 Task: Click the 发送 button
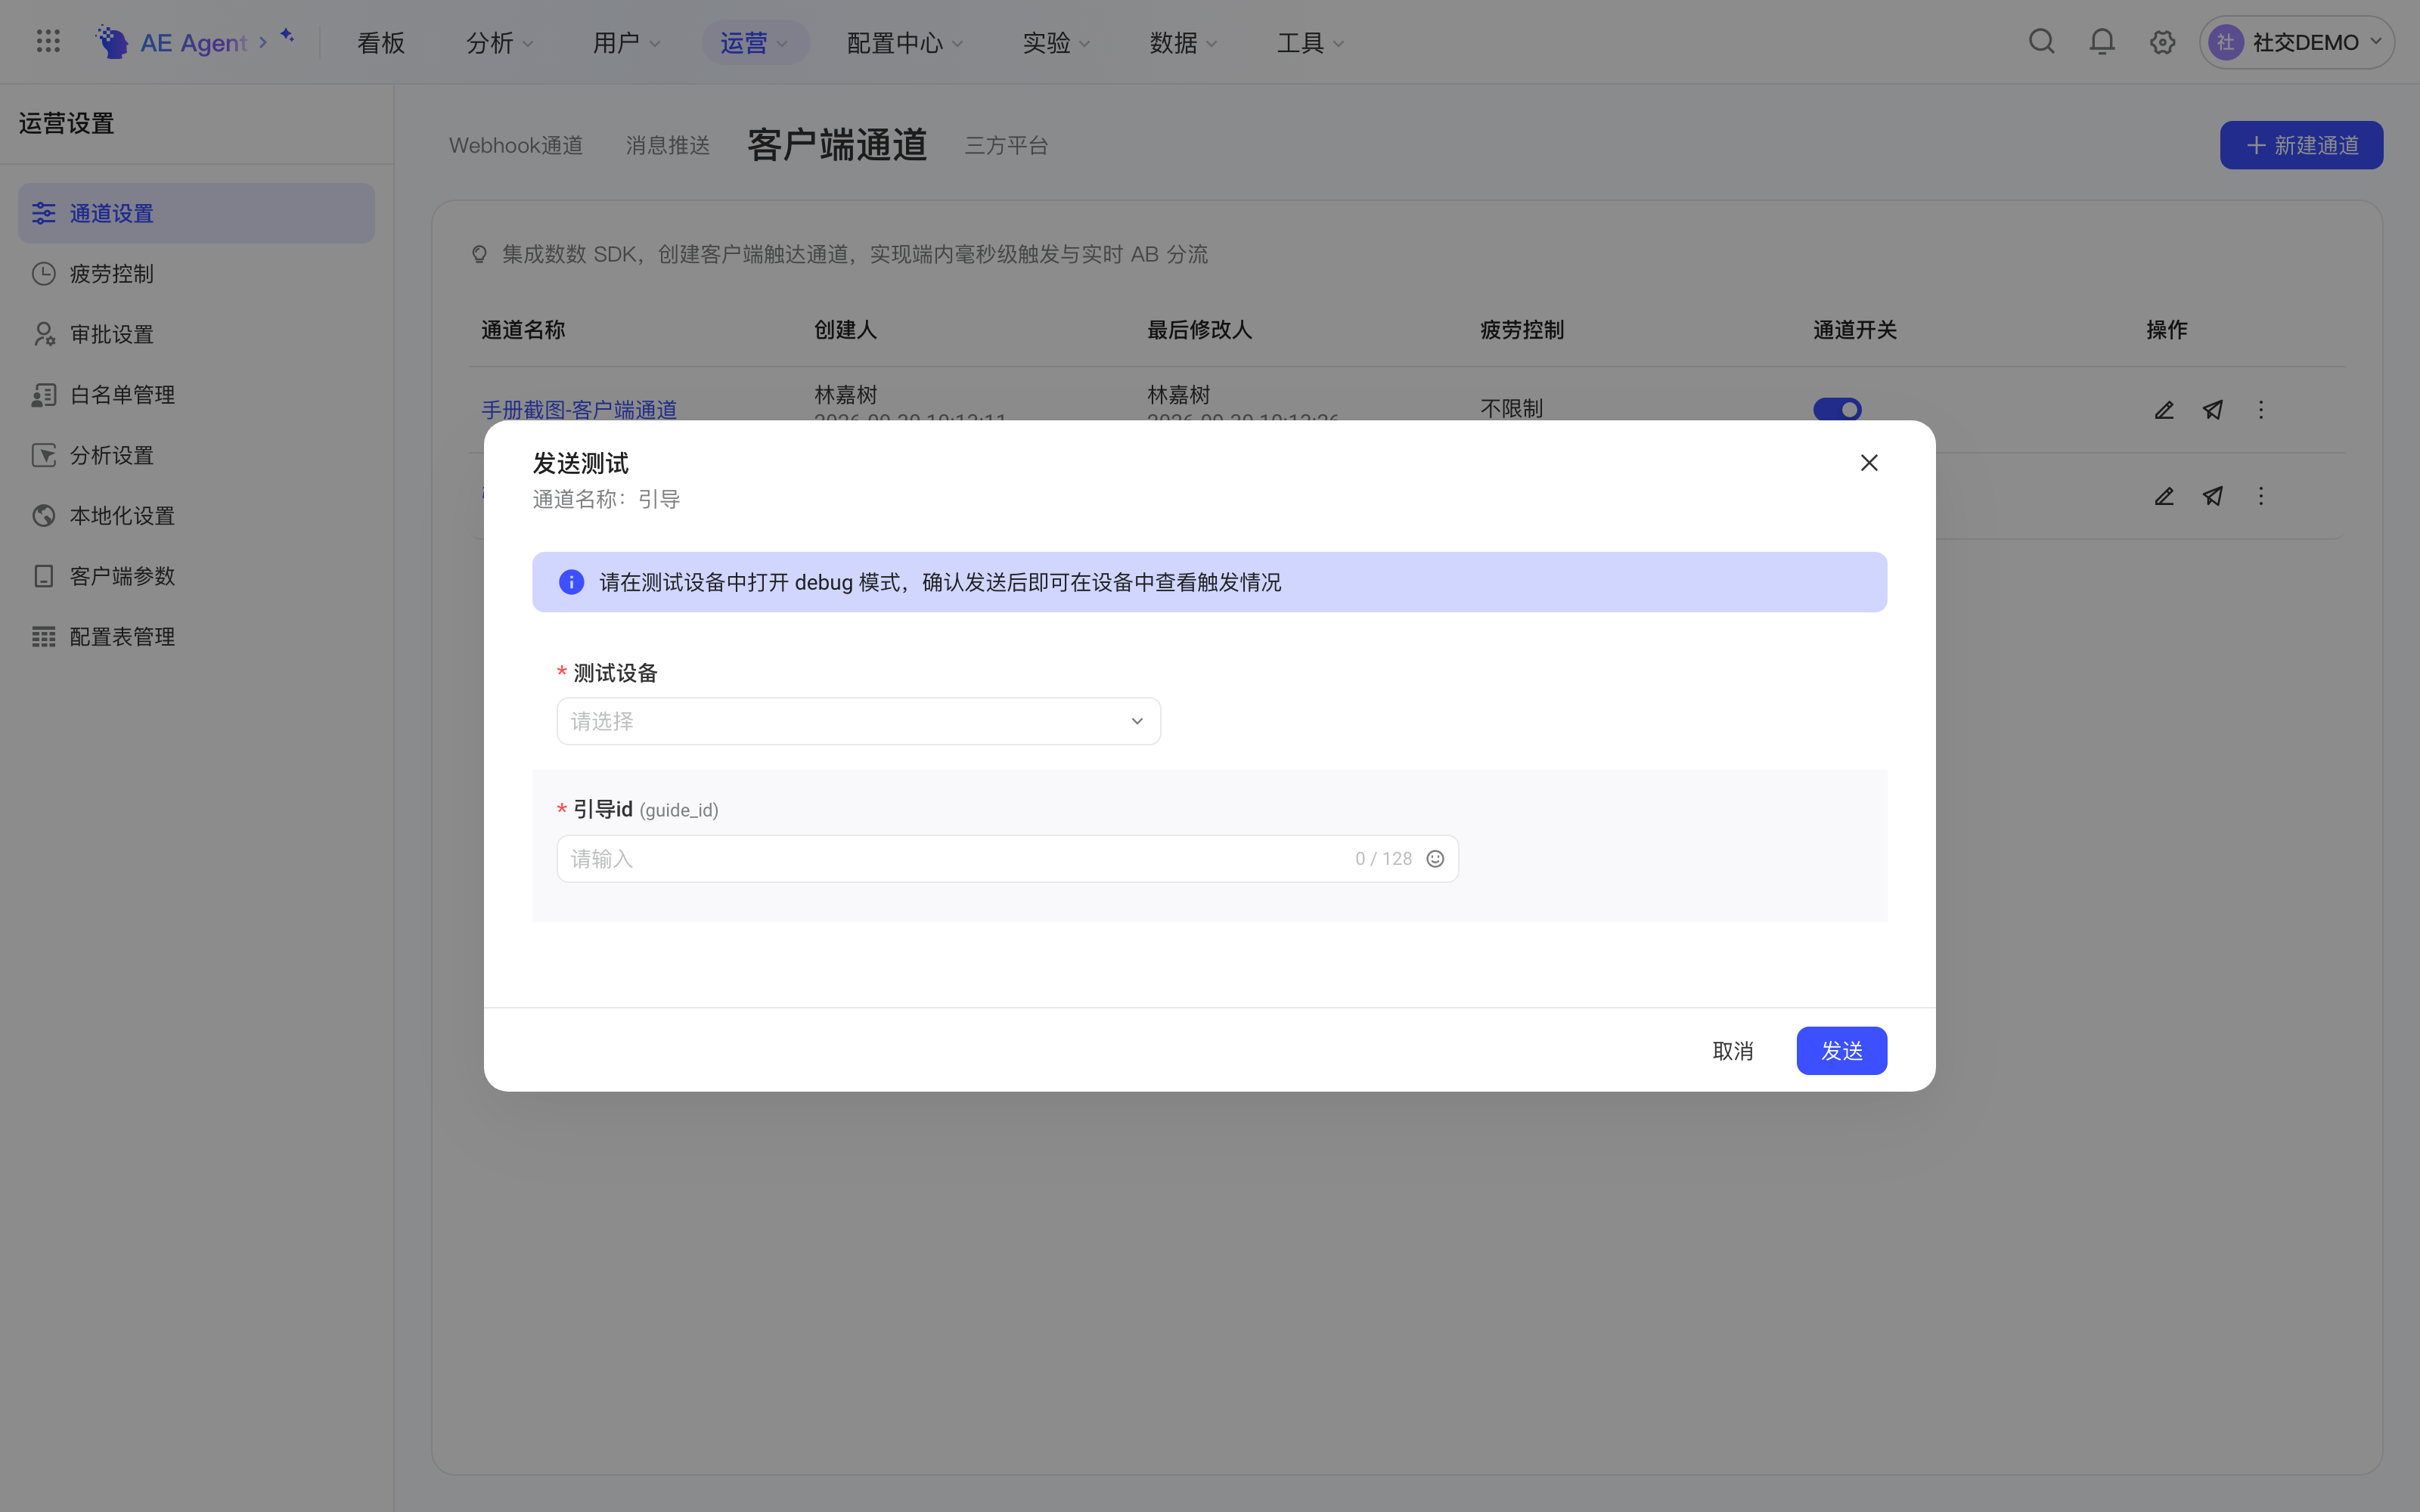click(1841, 1051)
